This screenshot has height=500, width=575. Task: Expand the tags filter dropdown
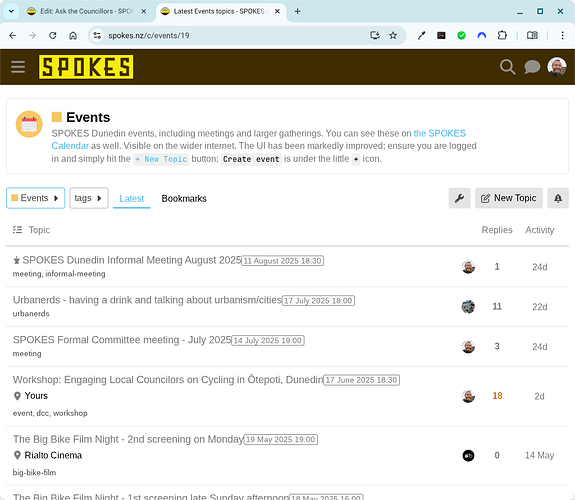click(x=89, y=198)
